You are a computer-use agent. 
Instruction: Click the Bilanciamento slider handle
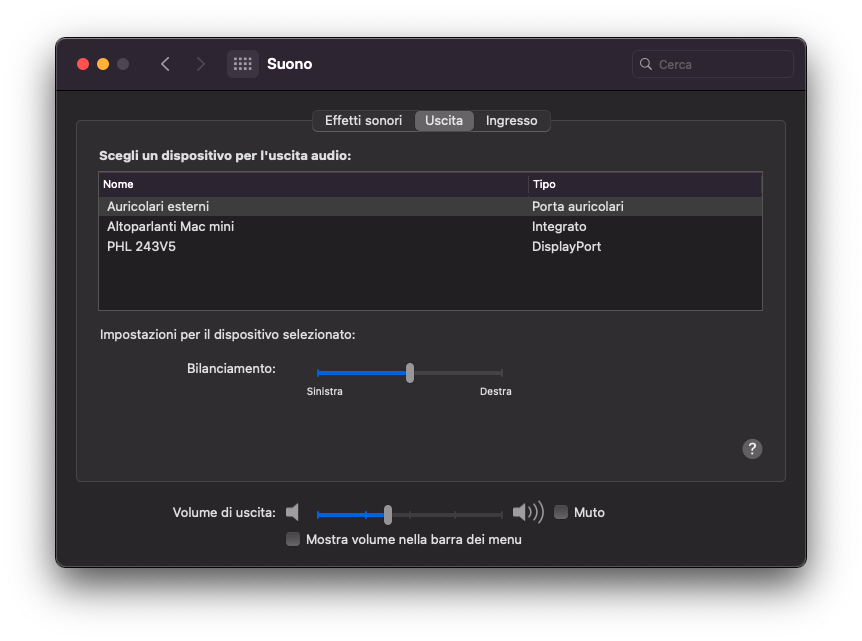tap(410, 373)
